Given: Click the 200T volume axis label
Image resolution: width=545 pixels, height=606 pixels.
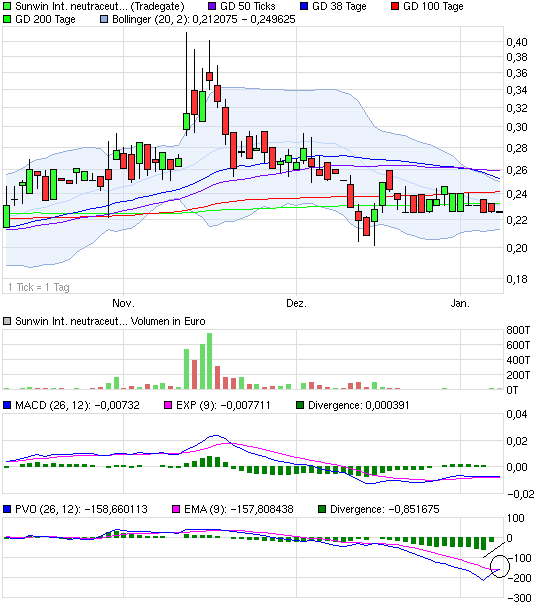Looking at the screenshot, I should pos(518,375).
